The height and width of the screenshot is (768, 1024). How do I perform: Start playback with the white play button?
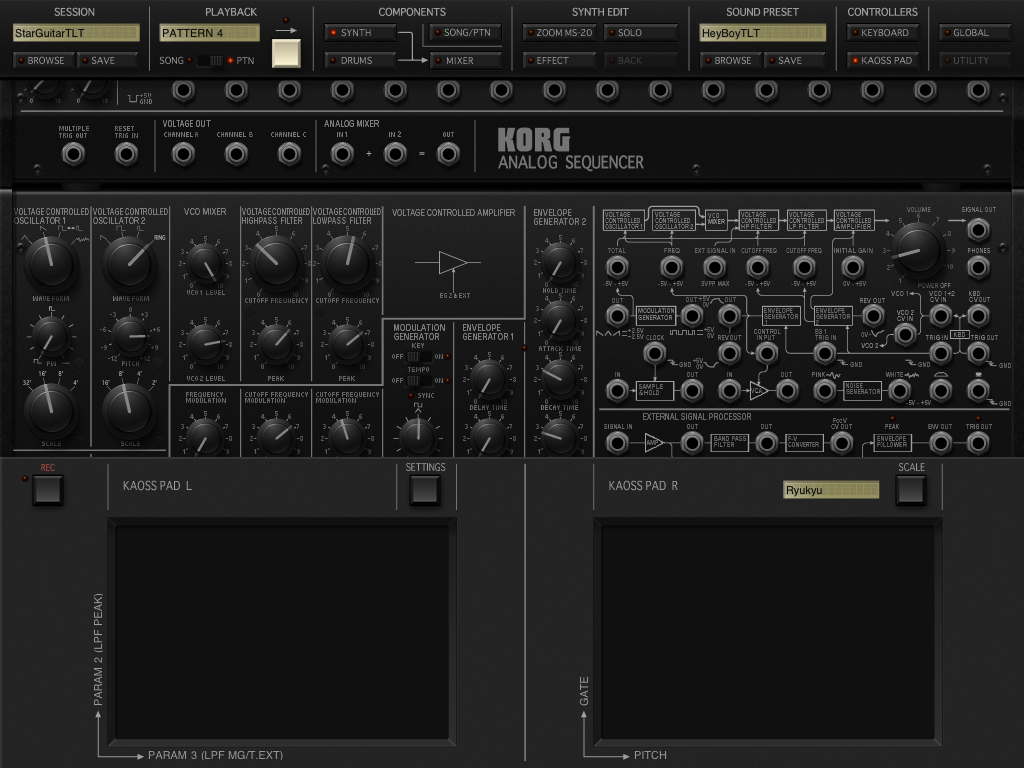coord(286,53)
